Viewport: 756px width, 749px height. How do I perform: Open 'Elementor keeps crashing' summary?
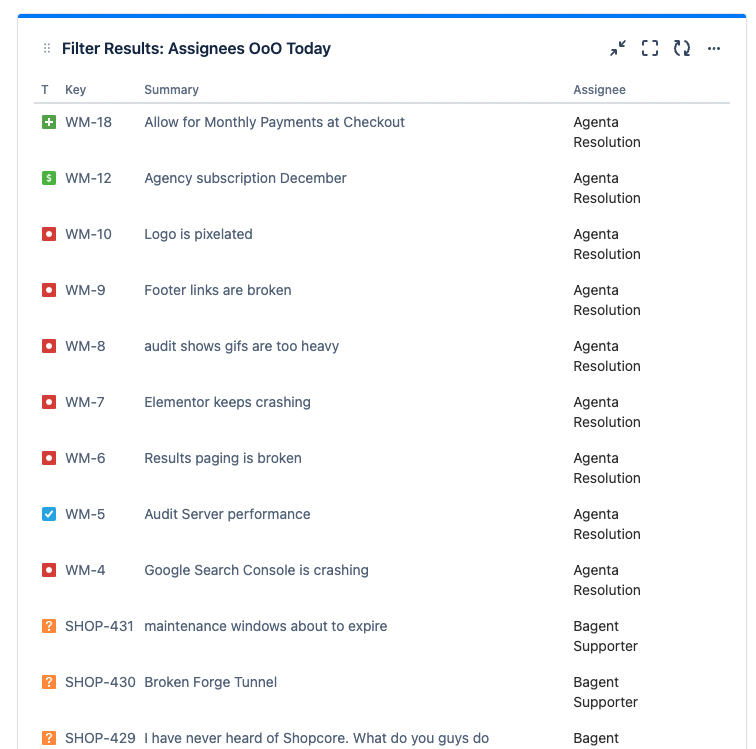click(x=228, y=402)
